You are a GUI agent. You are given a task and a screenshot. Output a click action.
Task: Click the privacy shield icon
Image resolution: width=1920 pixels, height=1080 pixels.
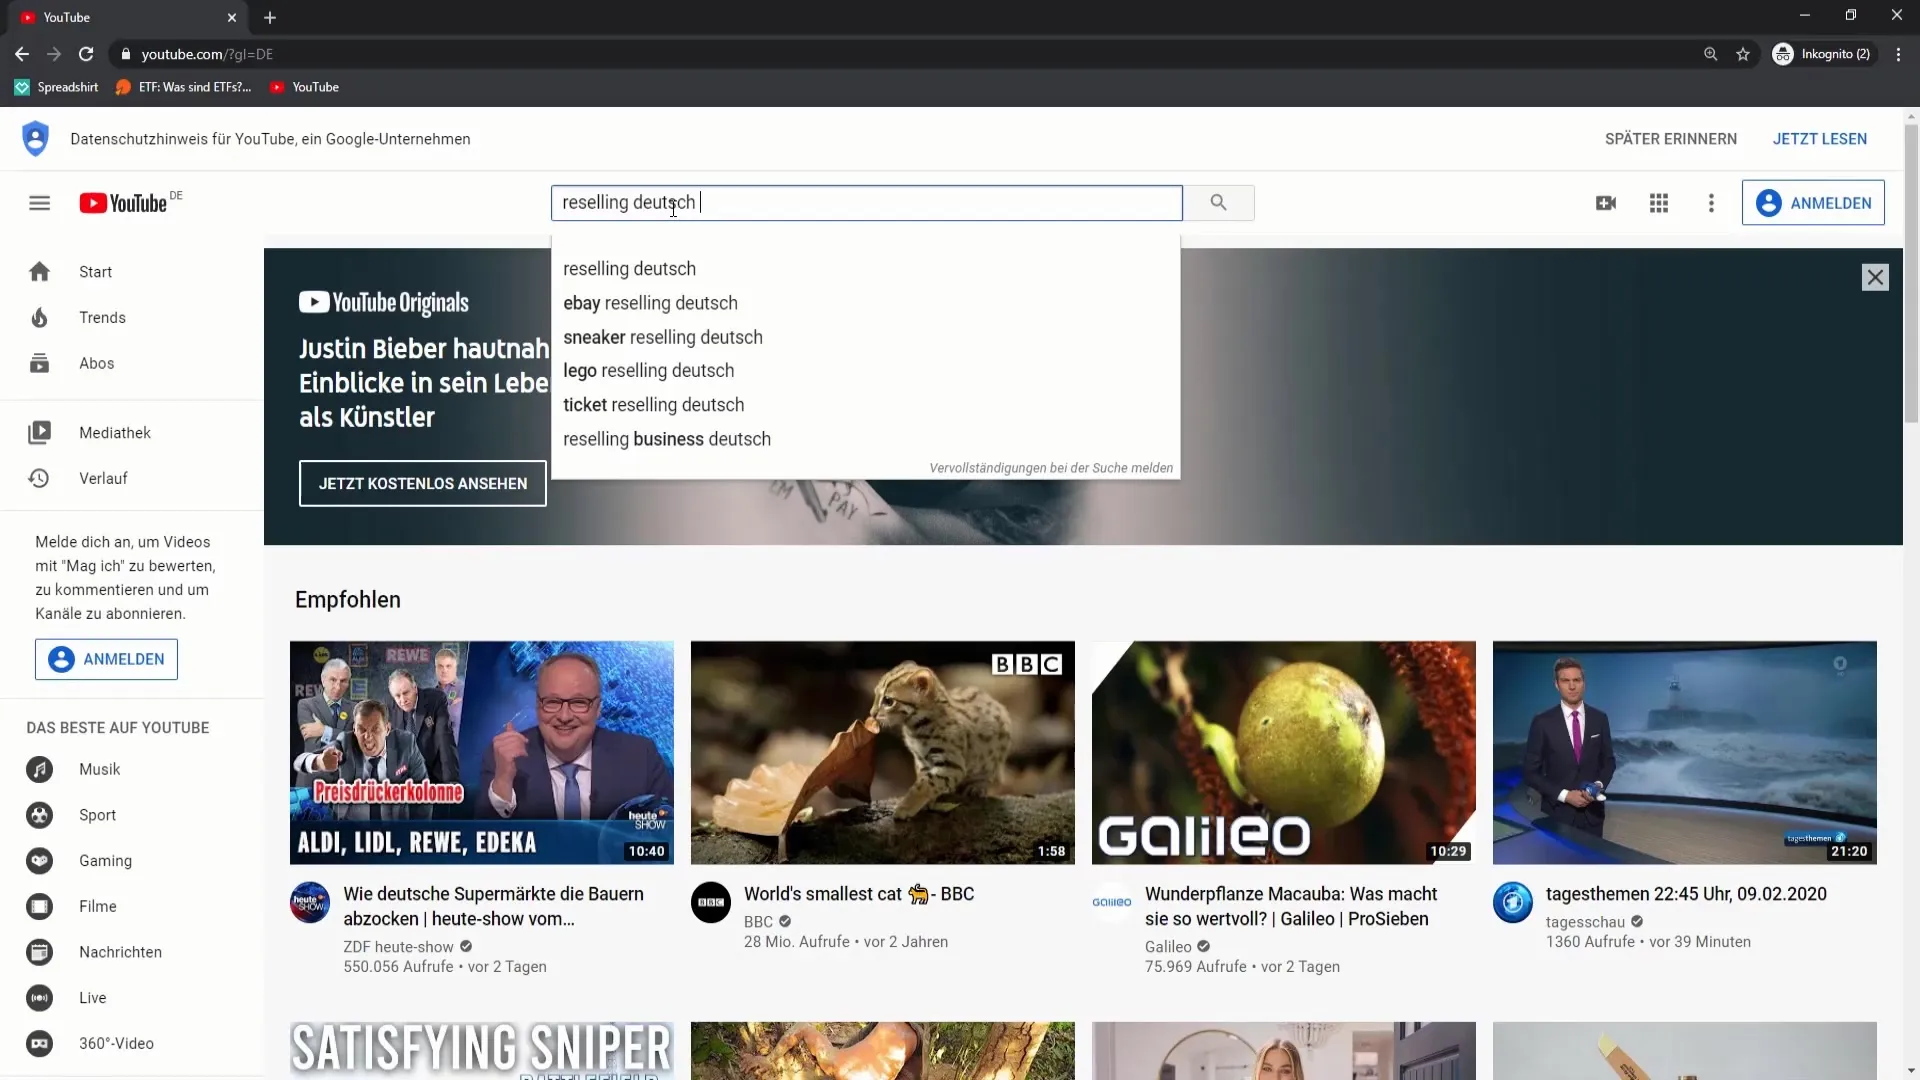35,139
